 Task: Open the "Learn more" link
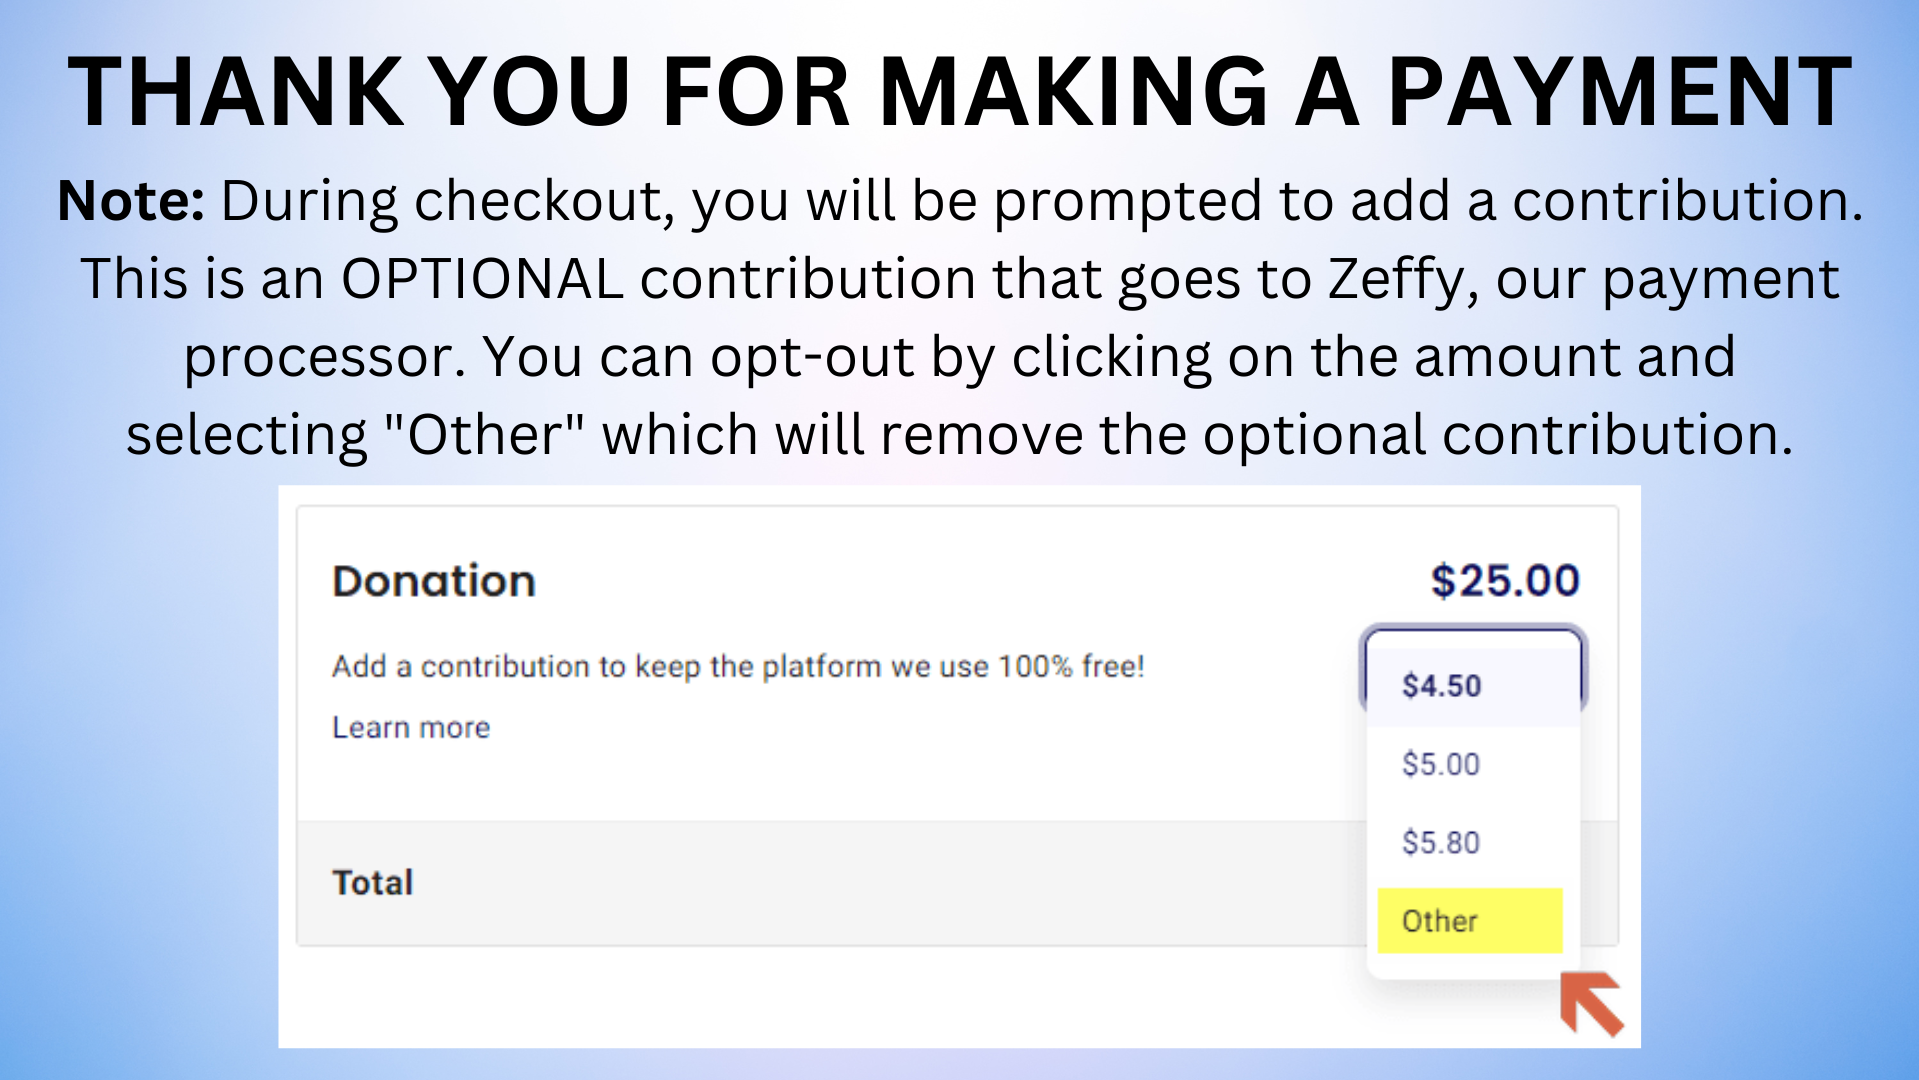pos(411,728)
